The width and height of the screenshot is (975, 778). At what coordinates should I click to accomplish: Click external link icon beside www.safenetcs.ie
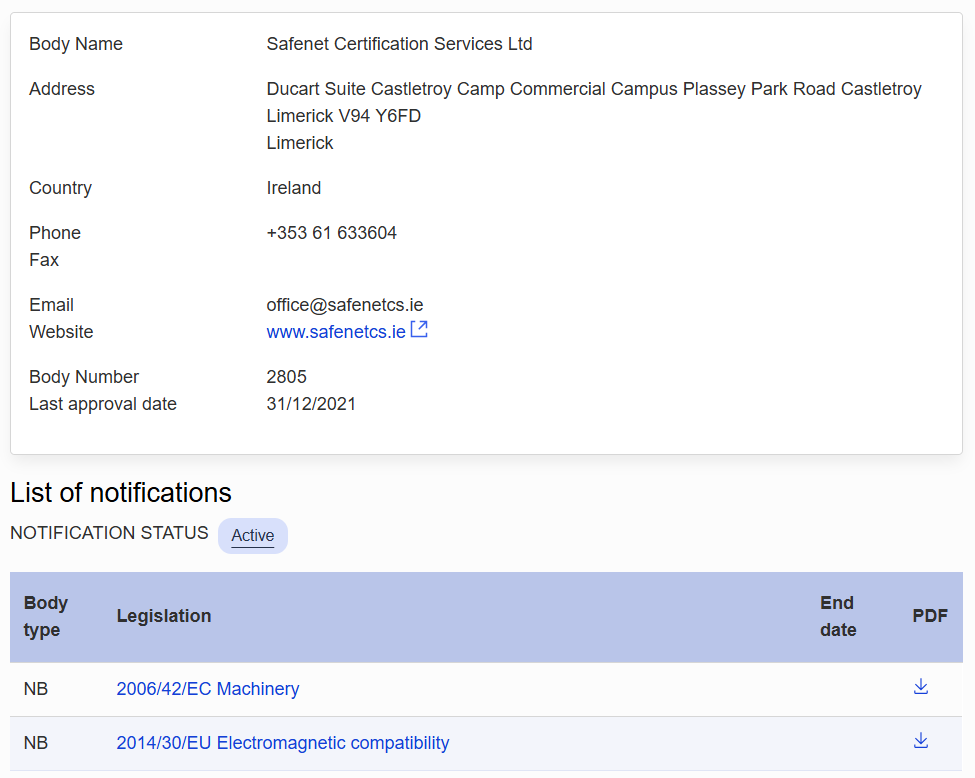click(420, 330)
